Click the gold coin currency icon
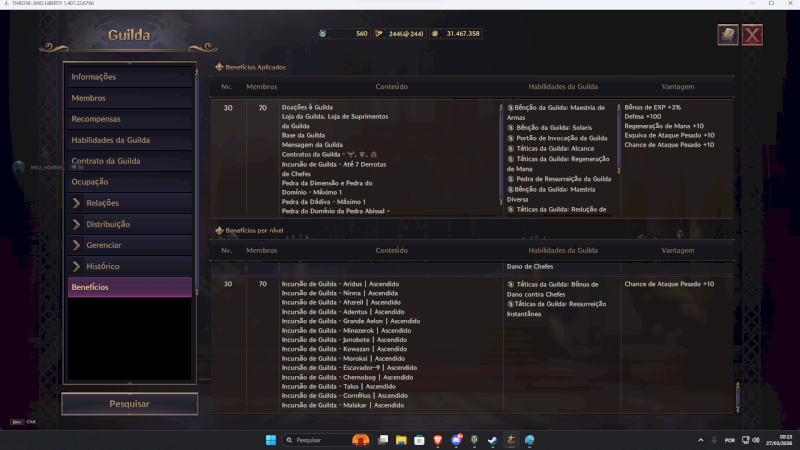Image resolution: width=800 pixels, height=450 pixels. click(x=435, y=34)
